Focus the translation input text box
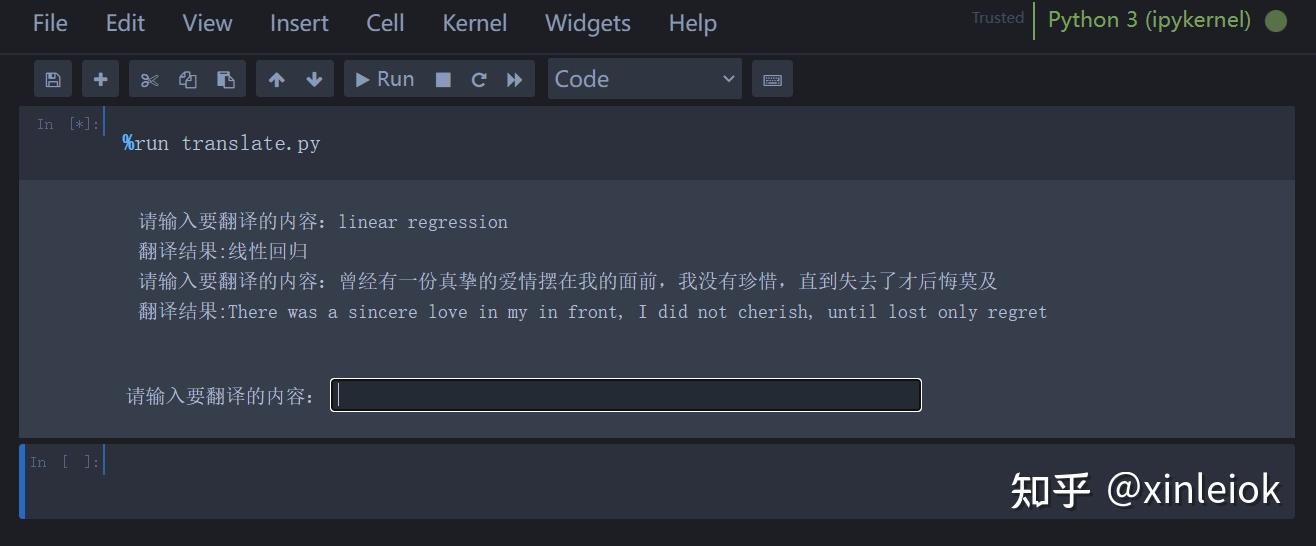This screenshot has height=546, width=1316. (626, 395)
